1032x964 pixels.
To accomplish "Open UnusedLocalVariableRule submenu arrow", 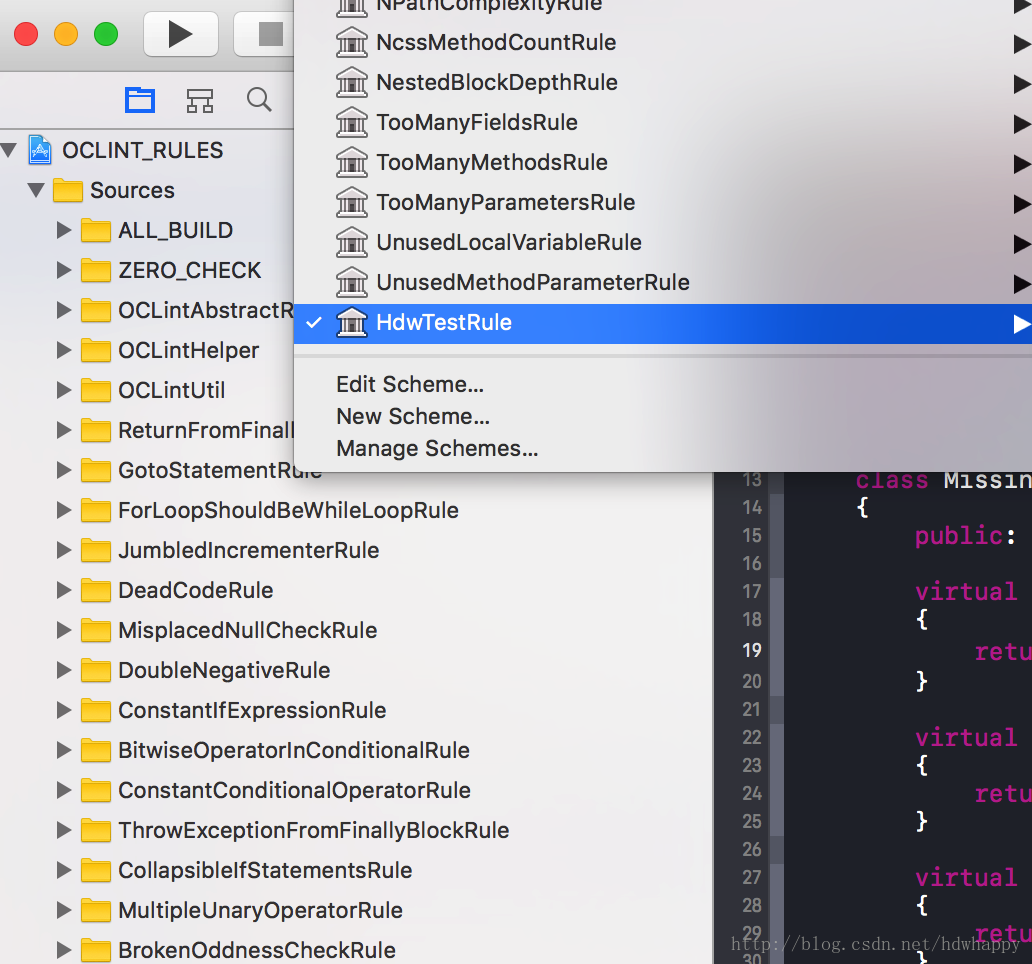I will pyautogui.click(x=1022, y=243).
